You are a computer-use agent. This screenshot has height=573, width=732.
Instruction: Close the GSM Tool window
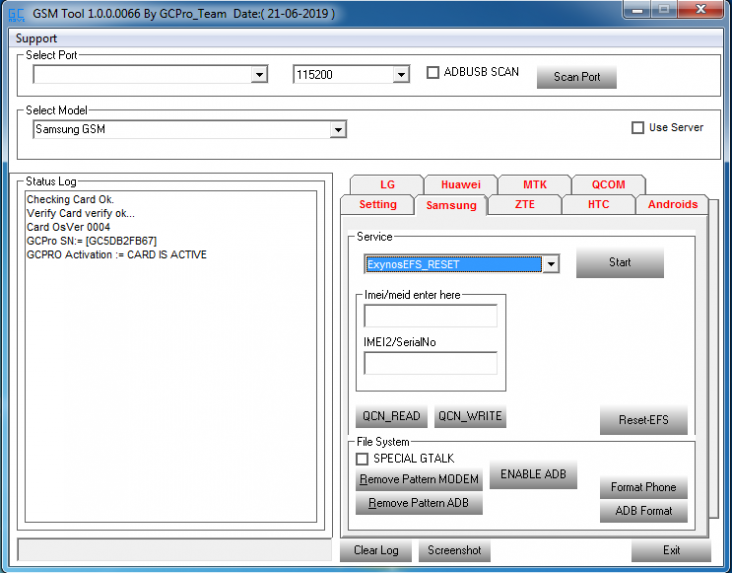pos(700,9)
